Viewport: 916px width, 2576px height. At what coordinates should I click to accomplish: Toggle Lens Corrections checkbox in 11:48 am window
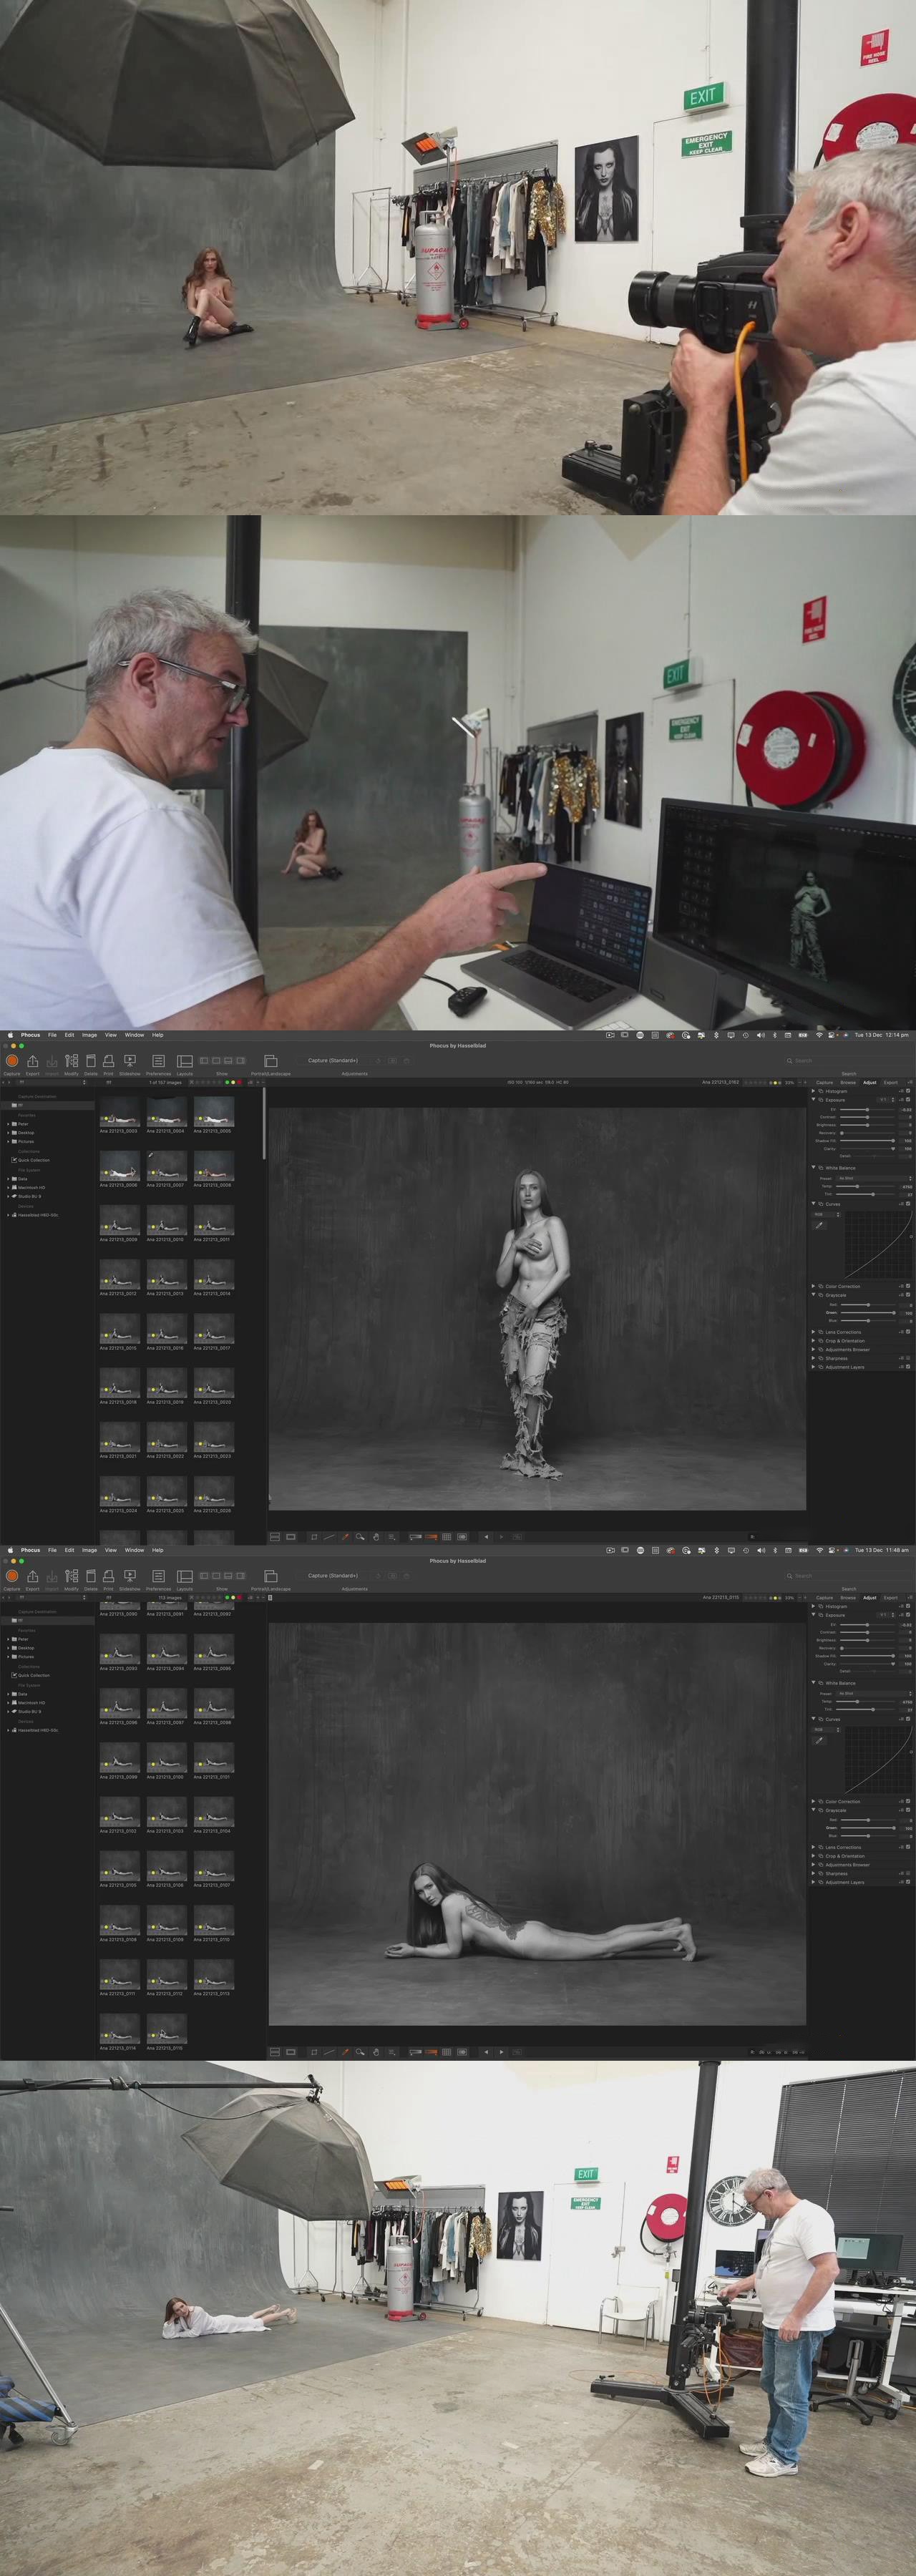[908, 1847]
